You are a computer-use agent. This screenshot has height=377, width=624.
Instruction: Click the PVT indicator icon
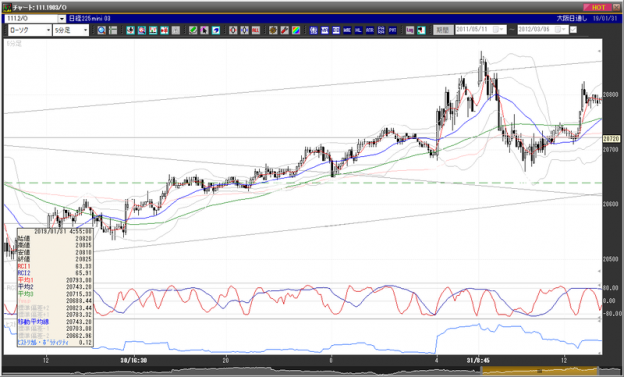392,30
